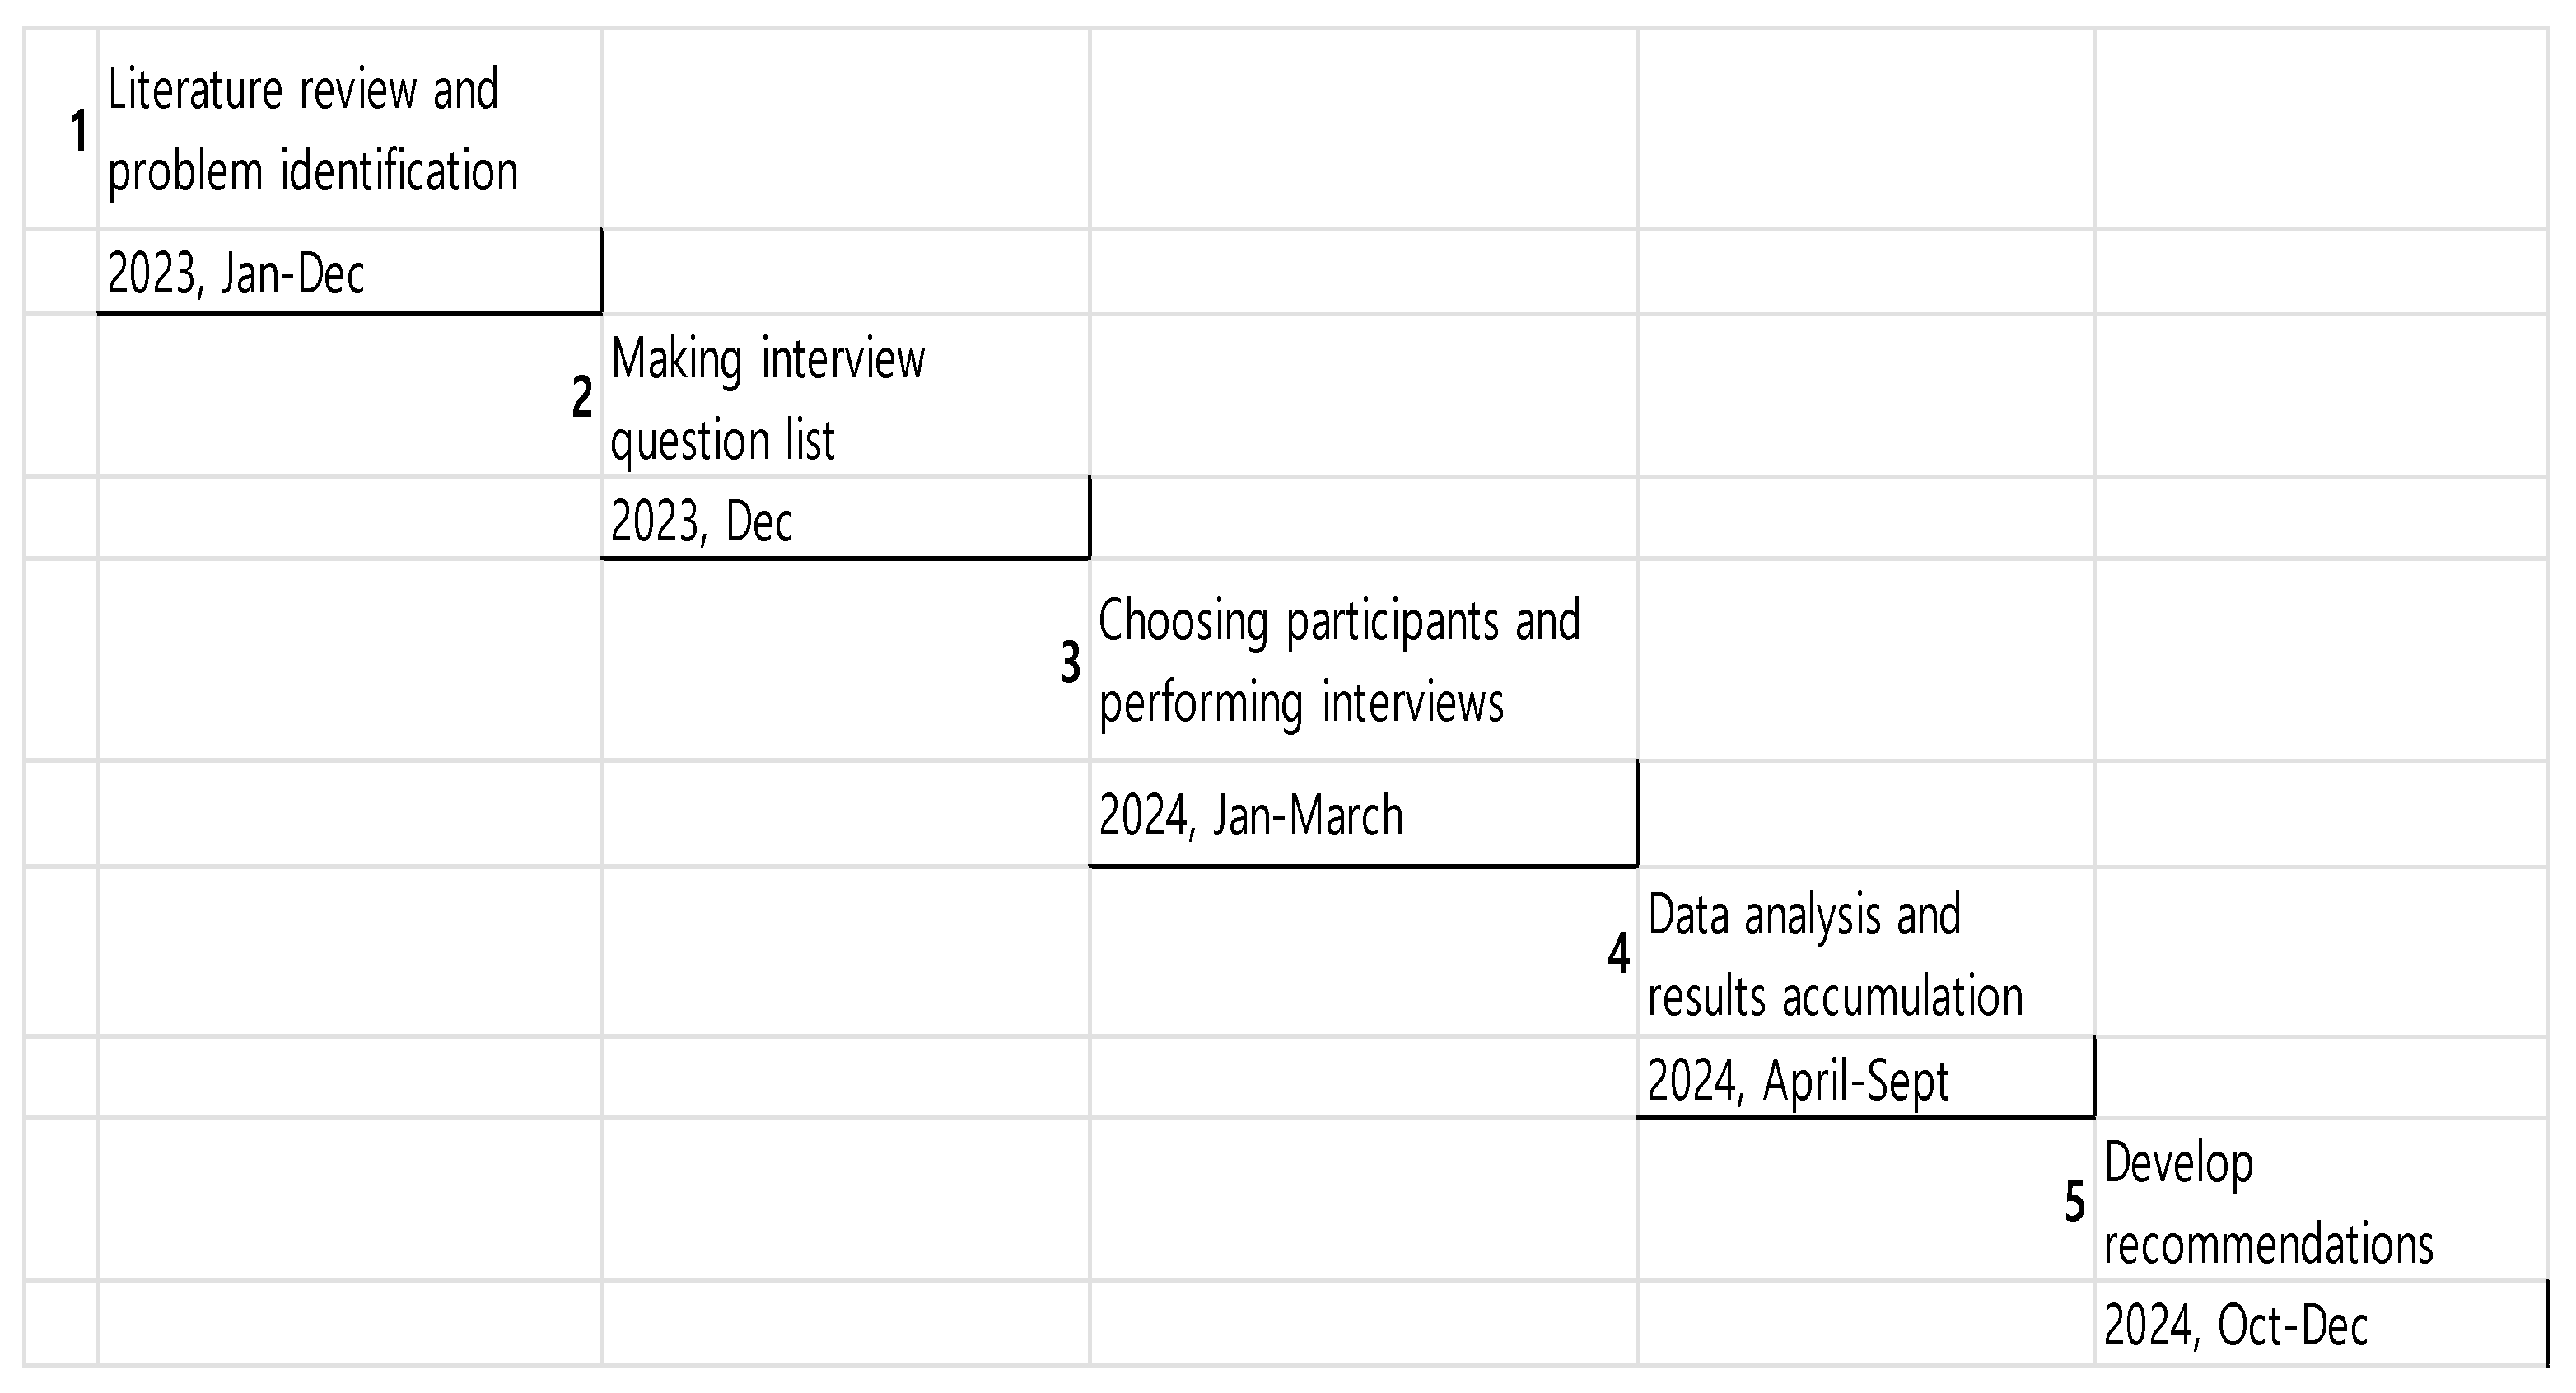Click the 'Develop recommendations' cell

(2320, 1202)
